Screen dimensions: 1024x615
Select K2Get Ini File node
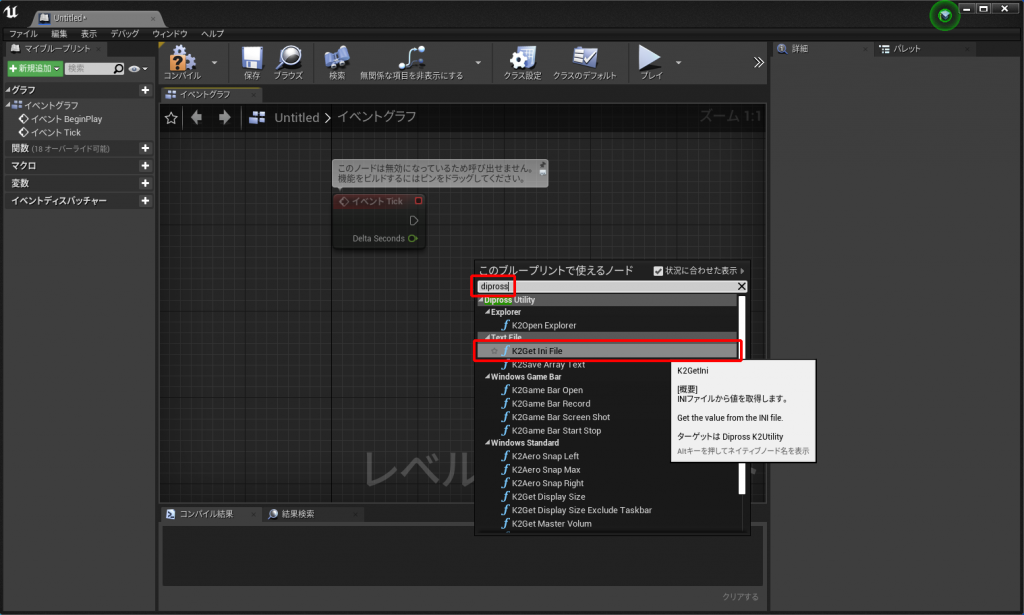(x=607, y=351)
